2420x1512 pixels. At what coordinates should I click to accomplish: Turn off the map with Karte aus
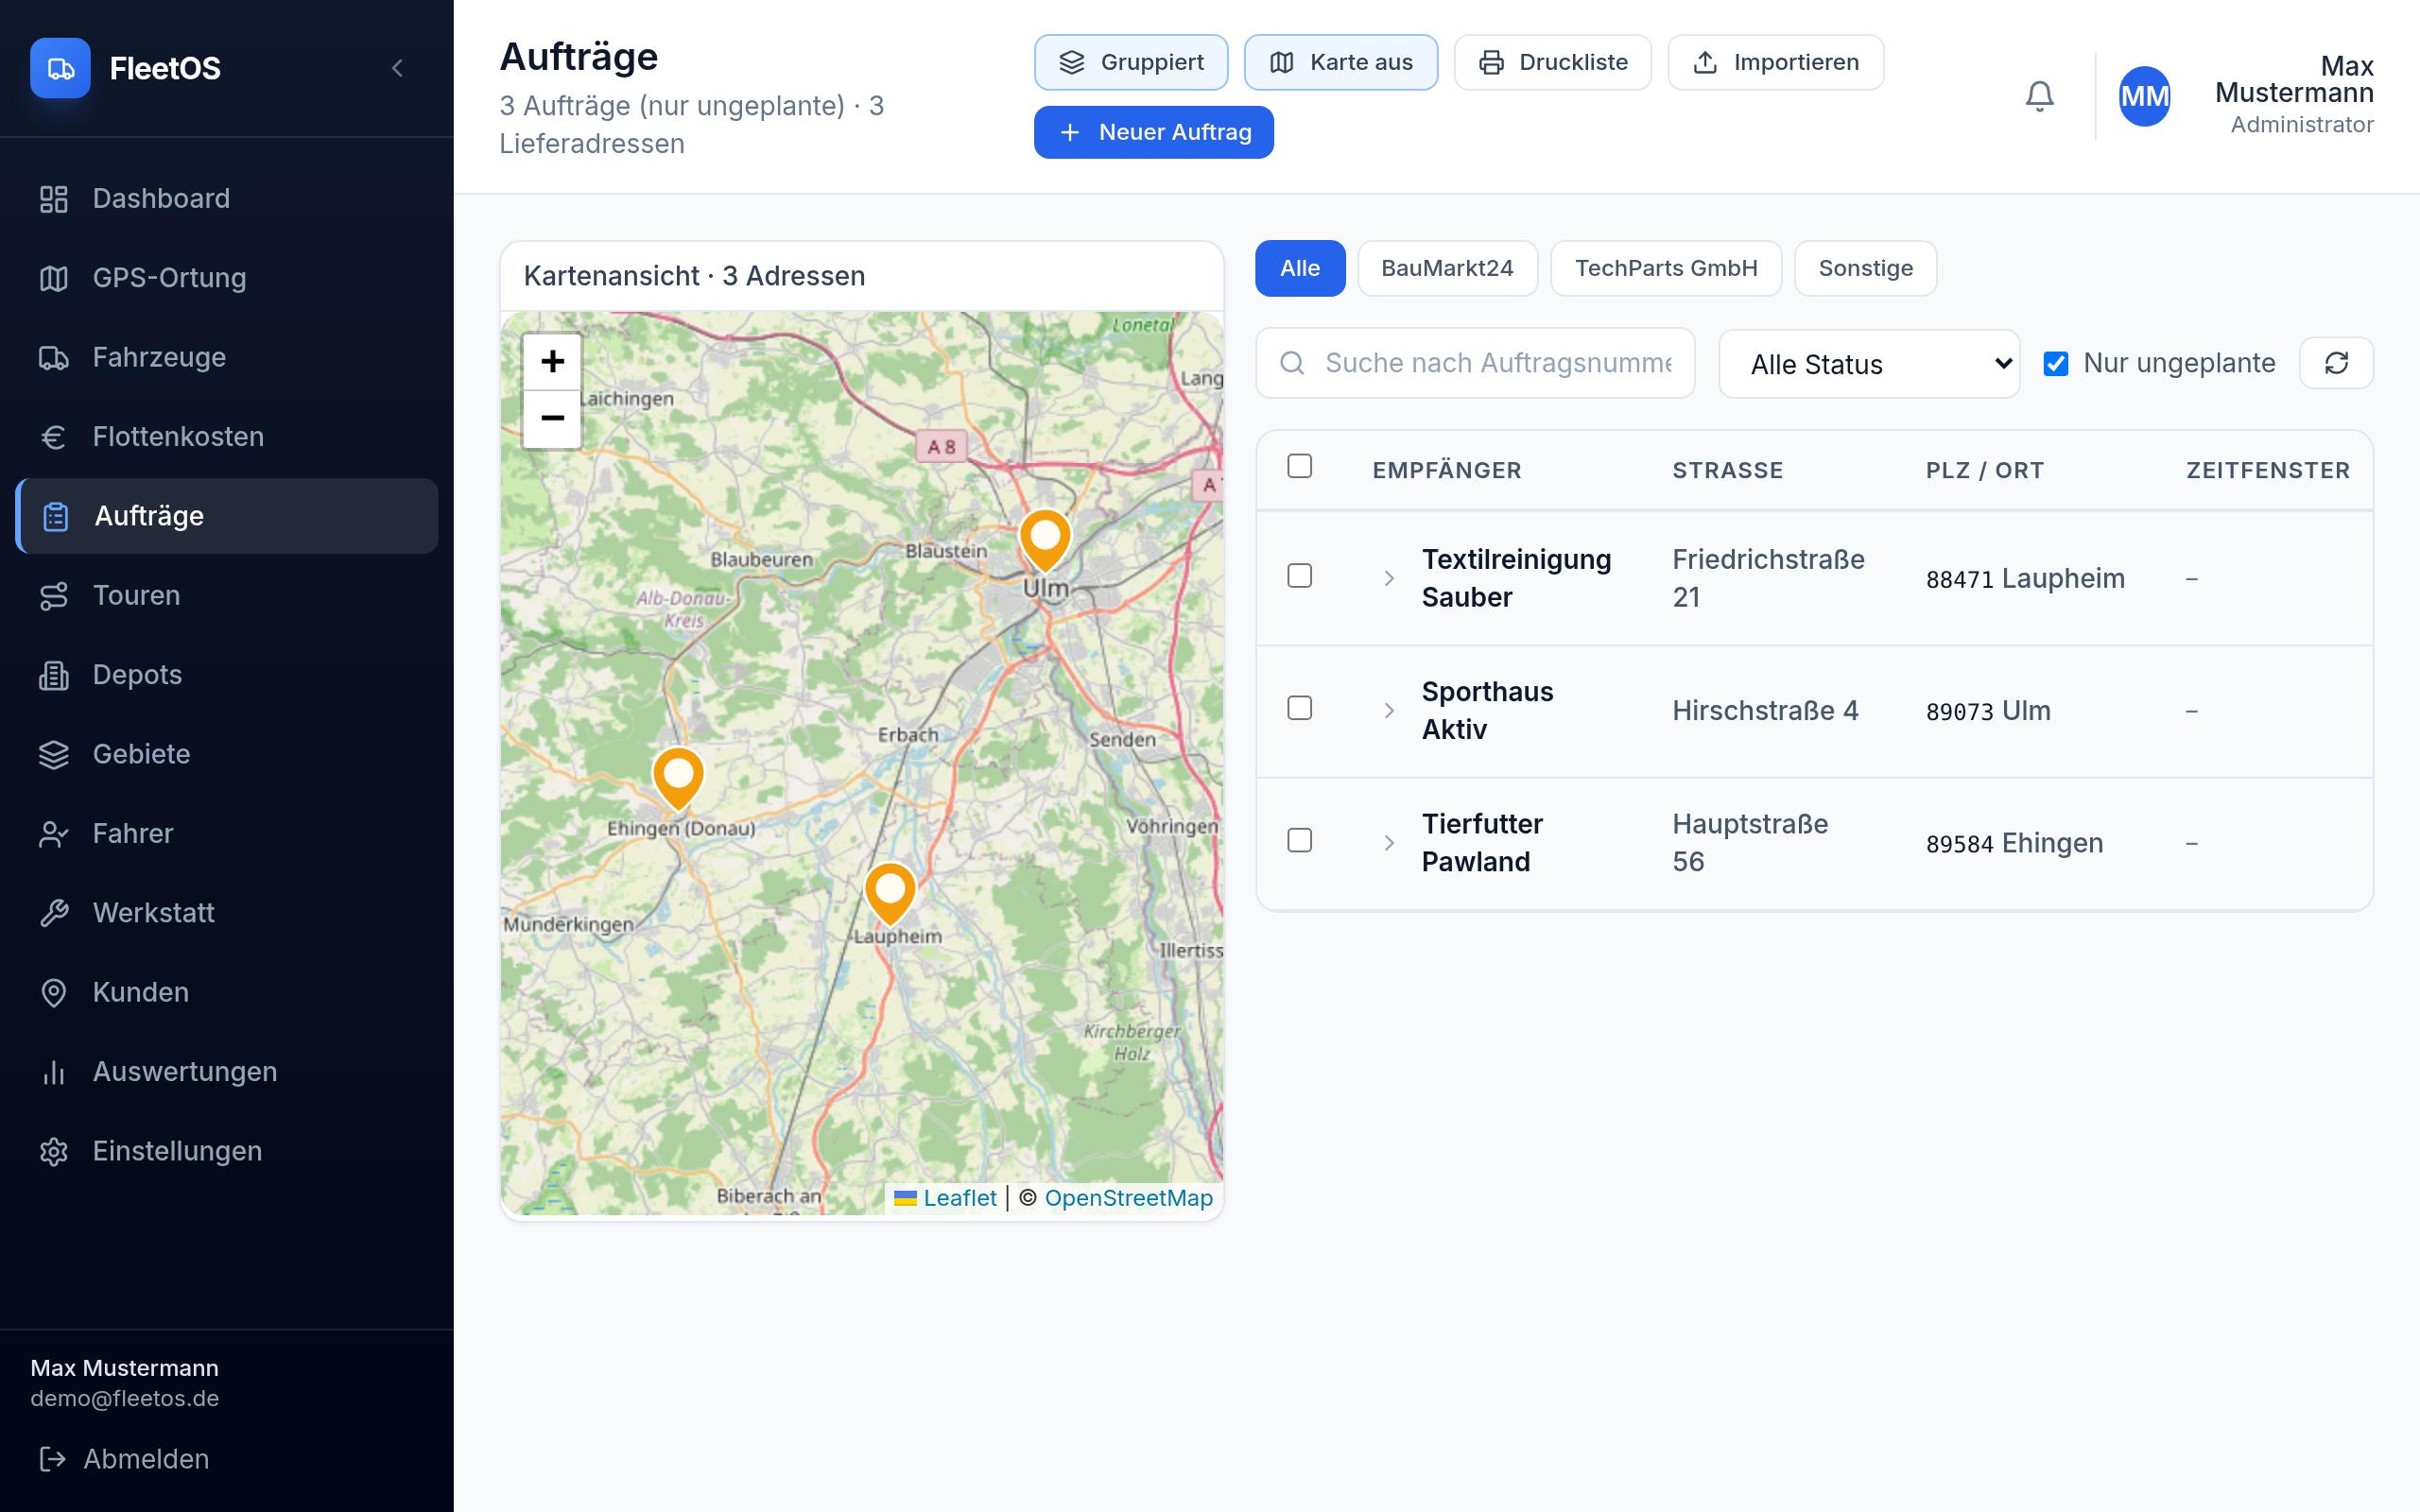point(1341,62)
